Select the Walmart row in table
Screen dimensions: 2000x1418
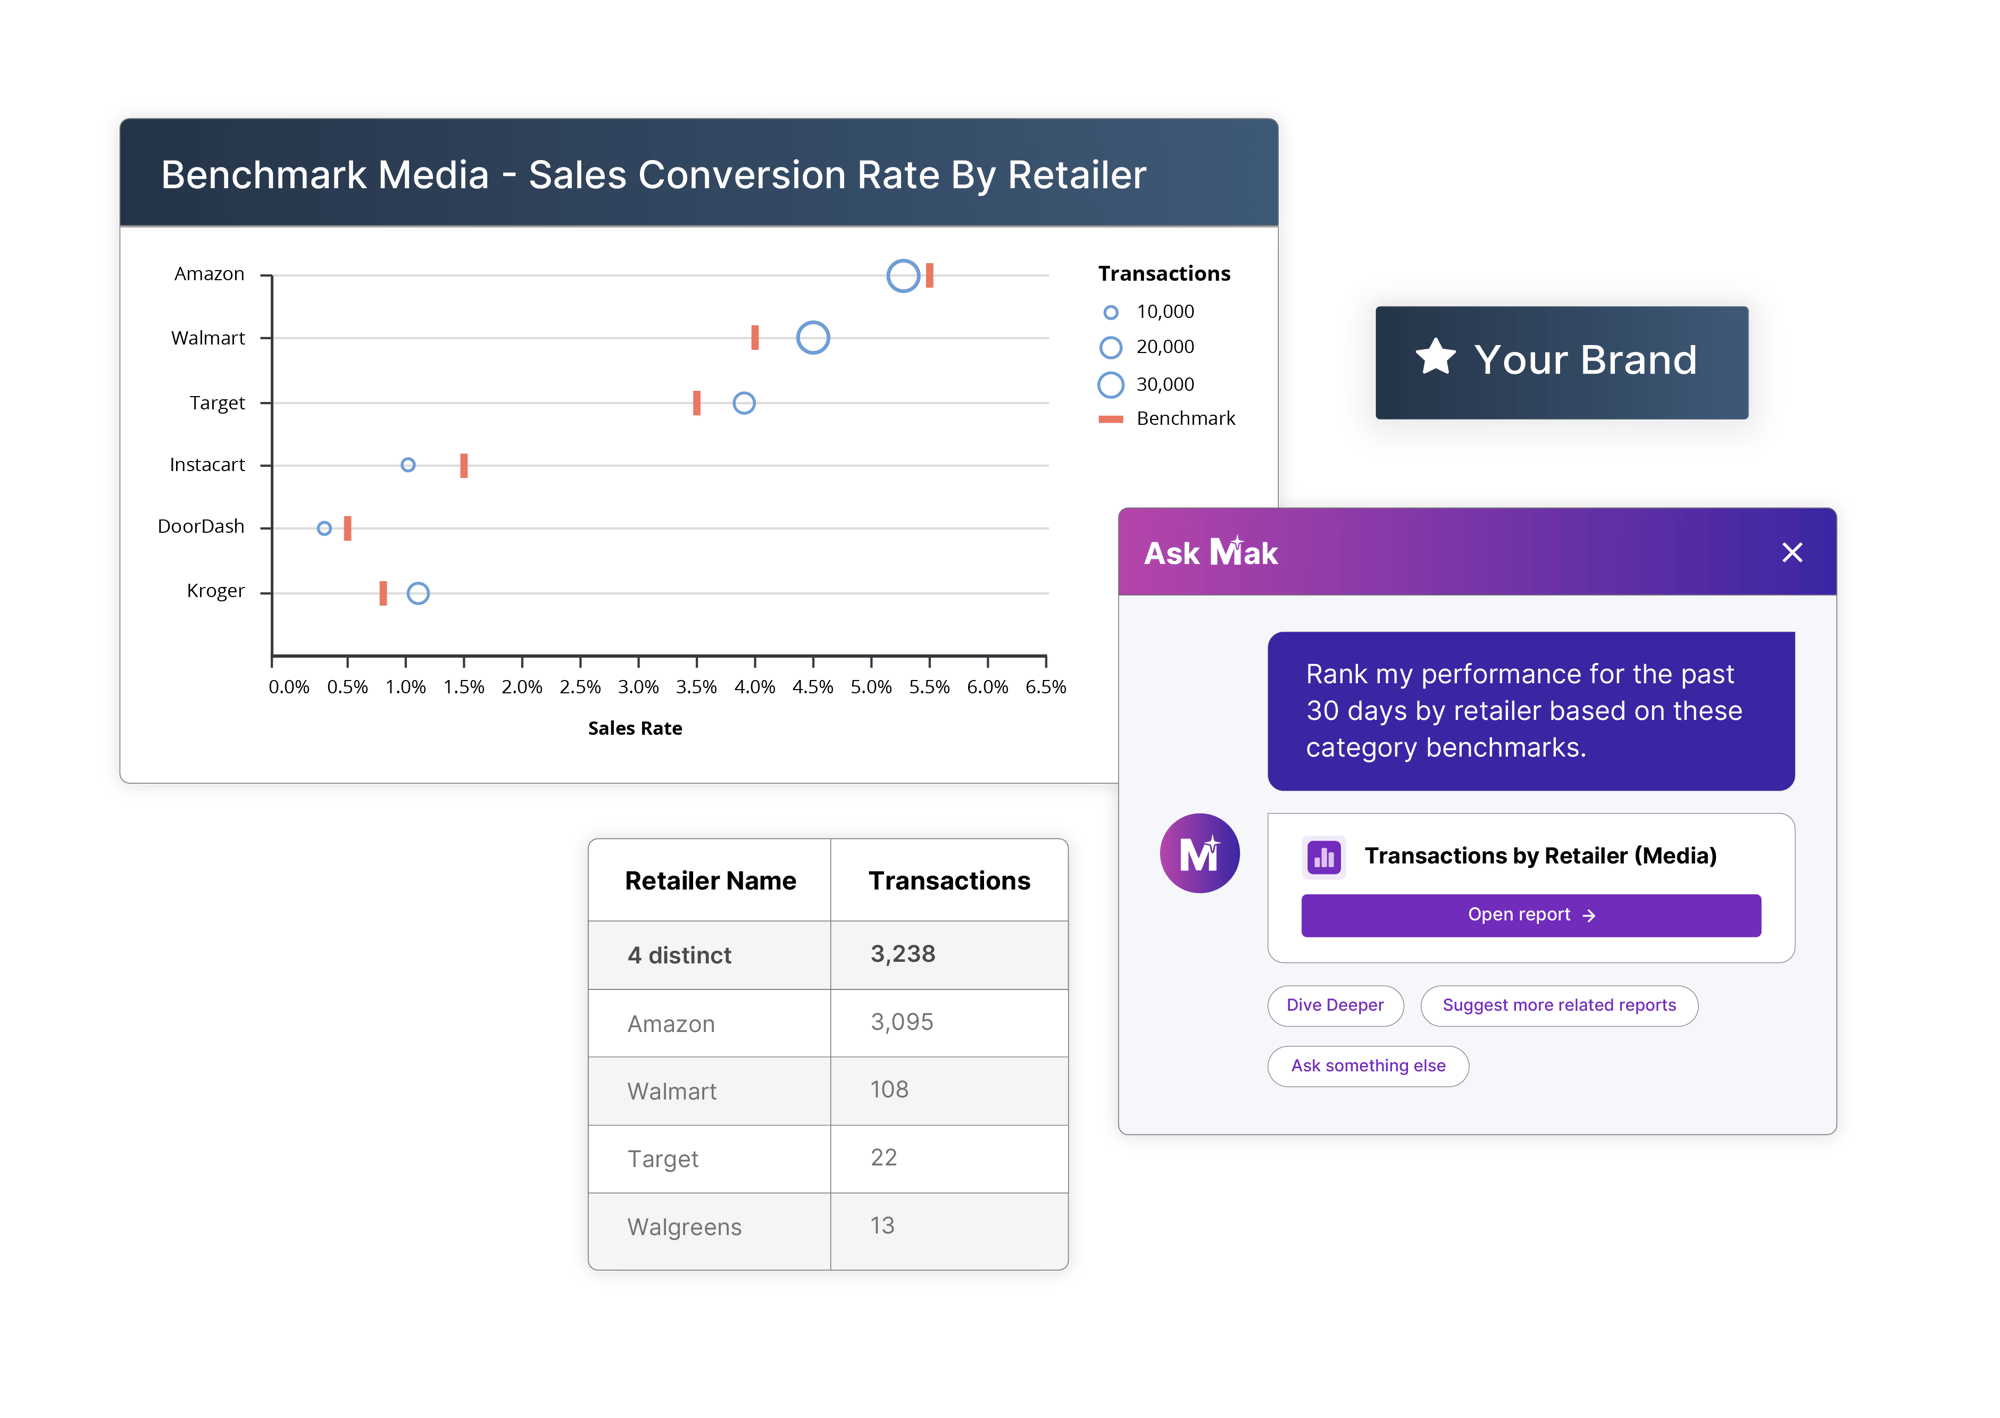[828, 1091]
